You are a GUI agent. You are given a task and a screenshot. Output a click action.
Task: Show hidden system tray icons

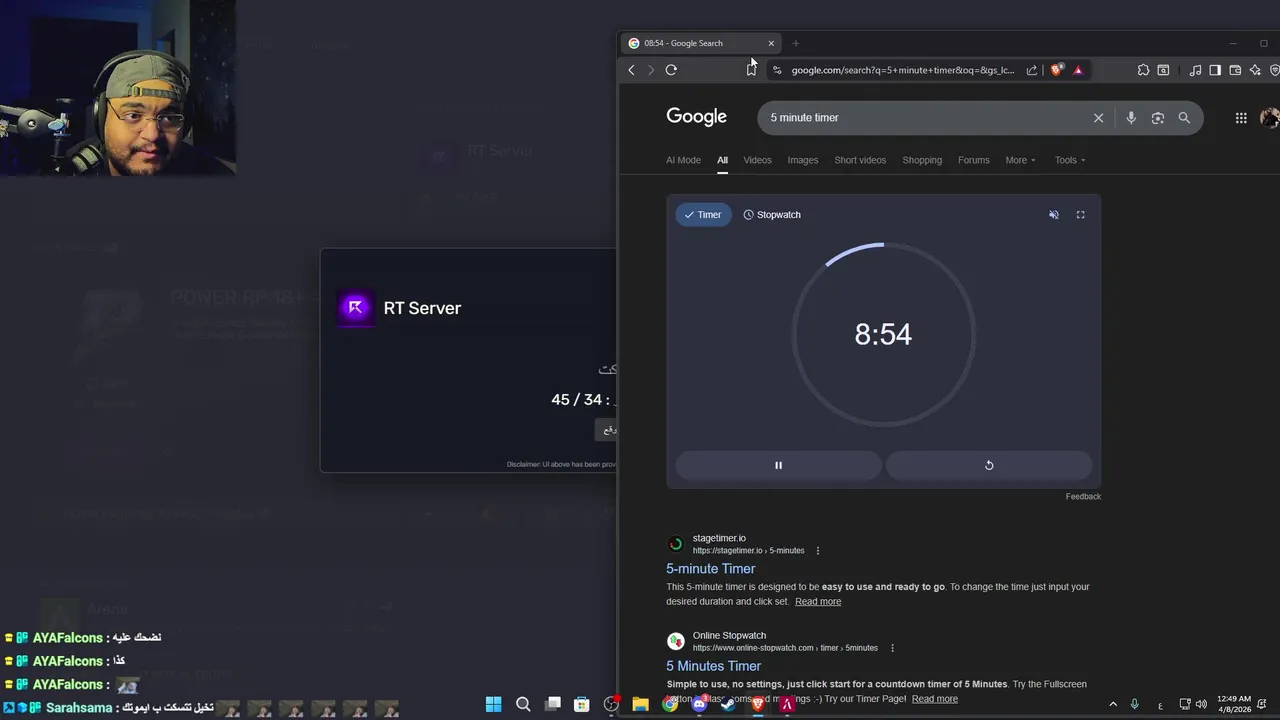(1113, 705)
